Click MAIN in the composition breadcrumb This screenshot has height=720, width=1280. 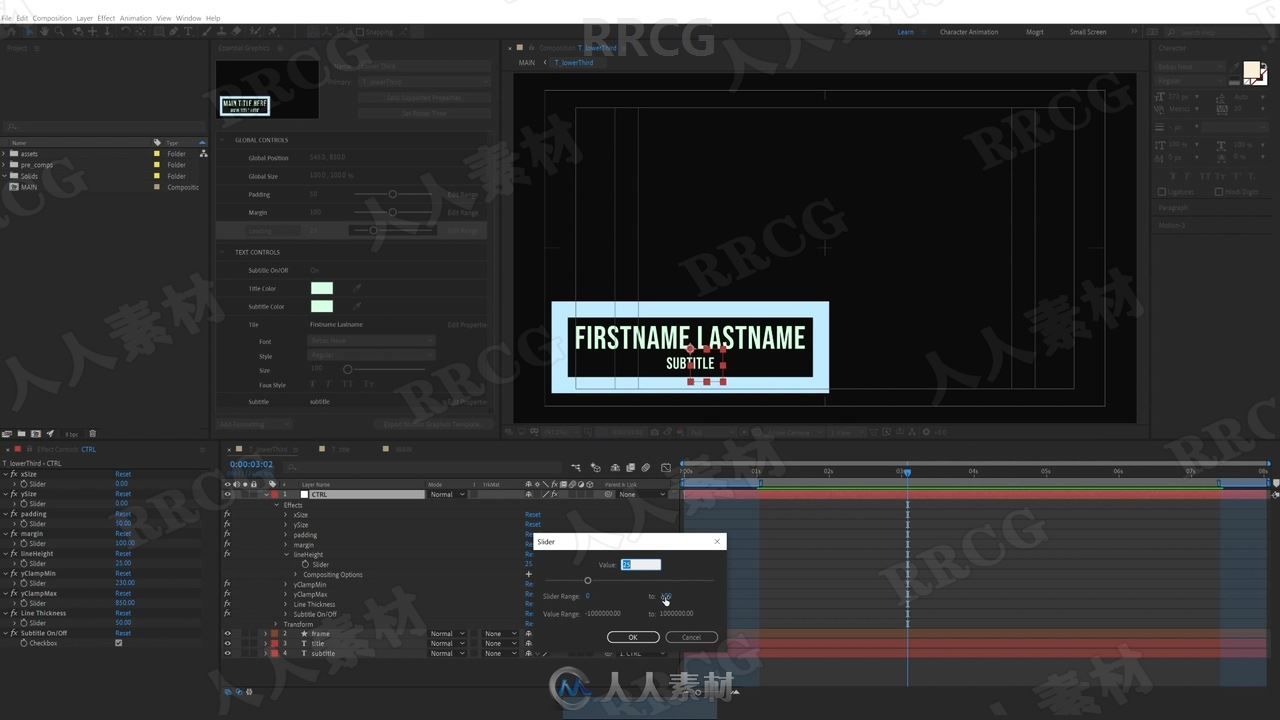point(526,62)
